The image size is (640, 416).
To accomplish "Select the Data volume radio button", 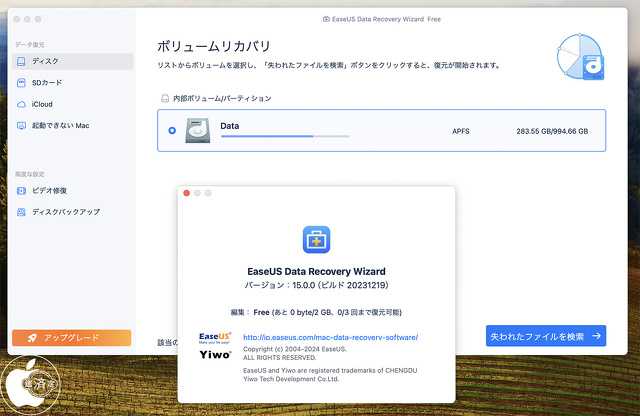I will (x=172, y=131).
